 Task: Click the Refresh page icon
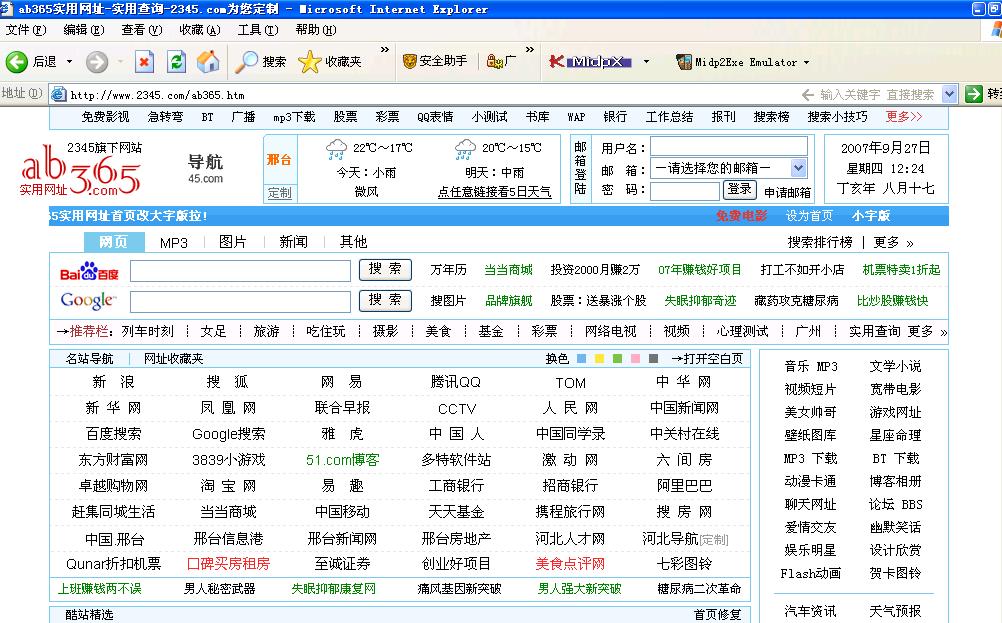point(176,62)
